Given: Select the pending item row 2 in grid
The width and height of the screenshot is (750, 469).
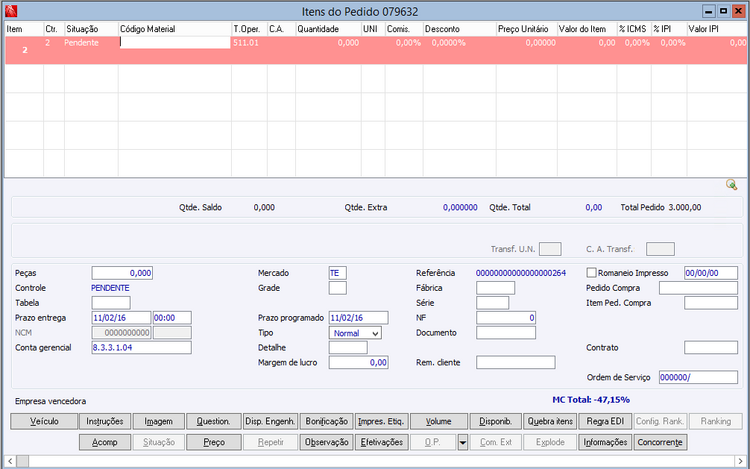Looking at the screenshot, I should [x=375, y=50].
